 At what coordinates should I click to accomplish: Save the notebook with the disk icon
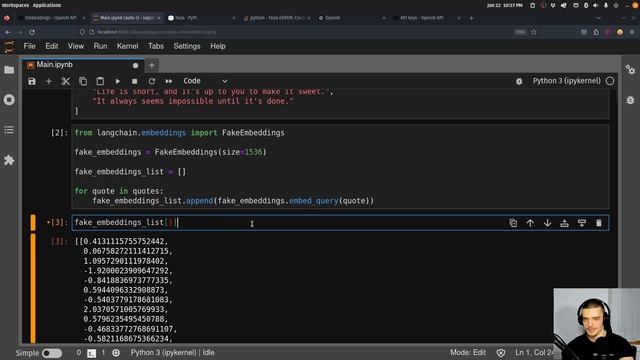[32, 81]
